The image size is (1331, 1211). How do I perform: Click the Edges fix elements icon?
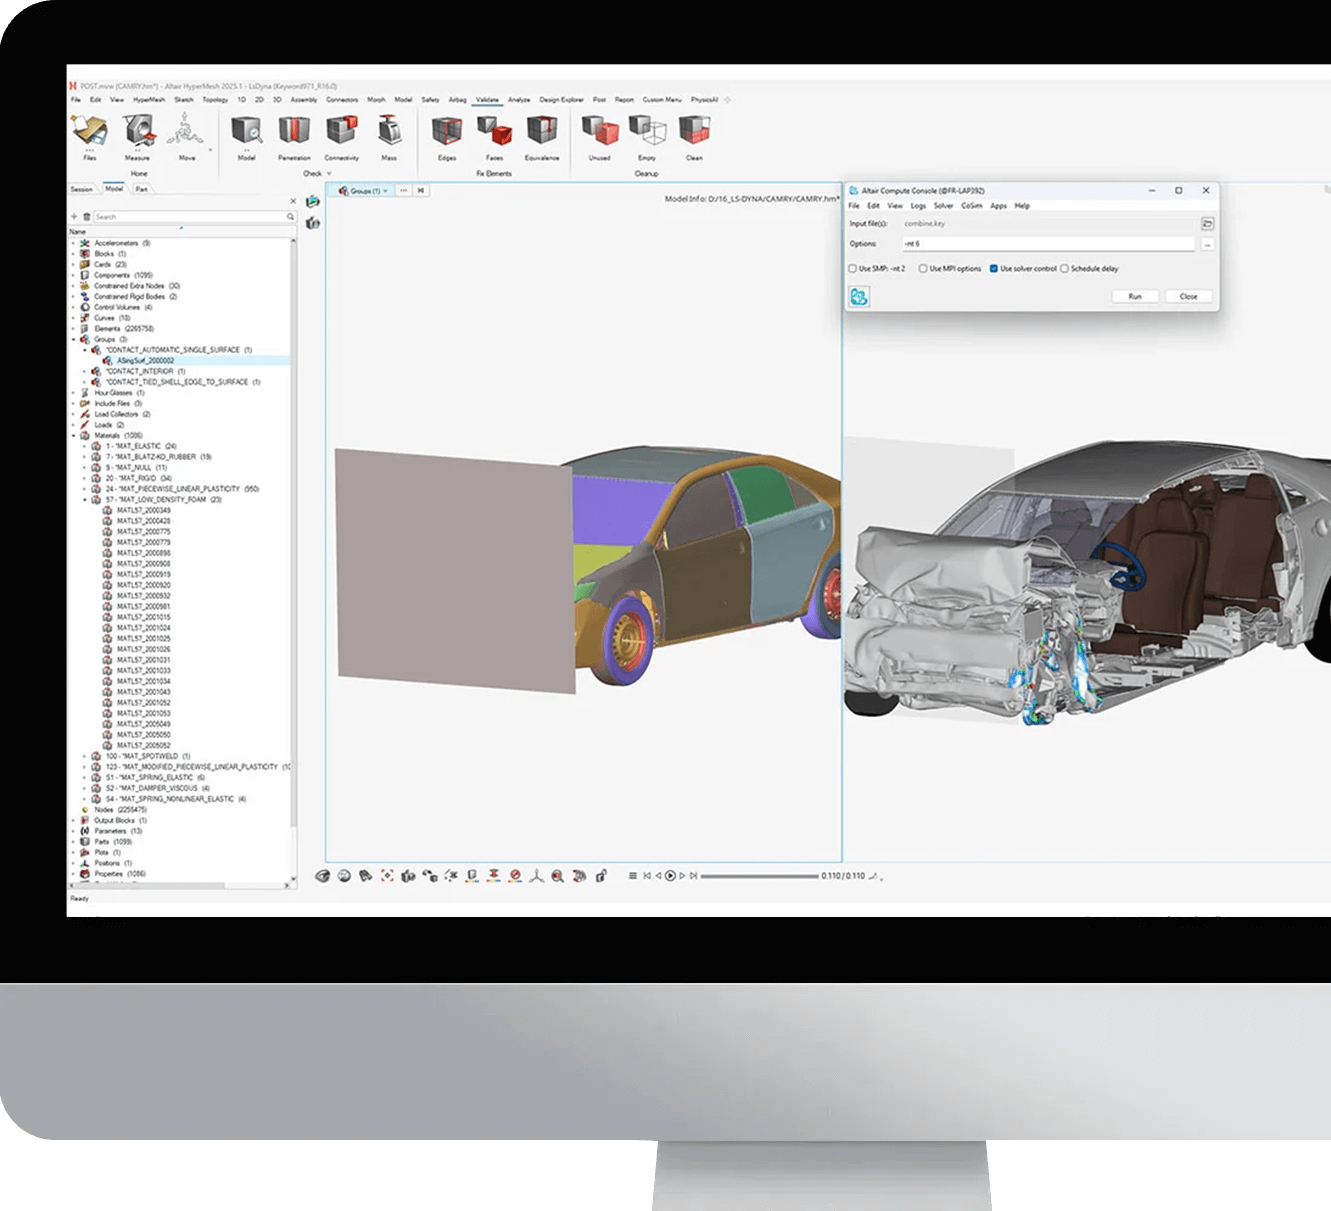pos(446,131)
